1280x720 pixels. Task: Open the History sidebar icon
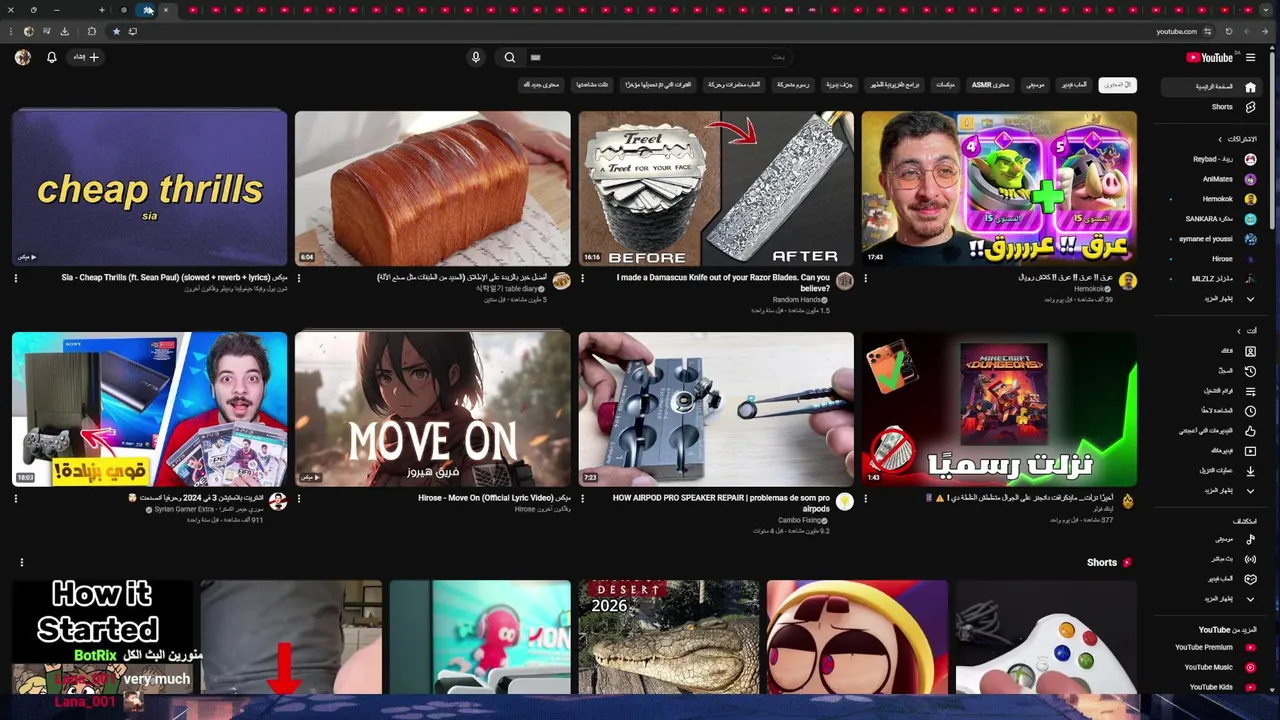(x=1250, y=371)
